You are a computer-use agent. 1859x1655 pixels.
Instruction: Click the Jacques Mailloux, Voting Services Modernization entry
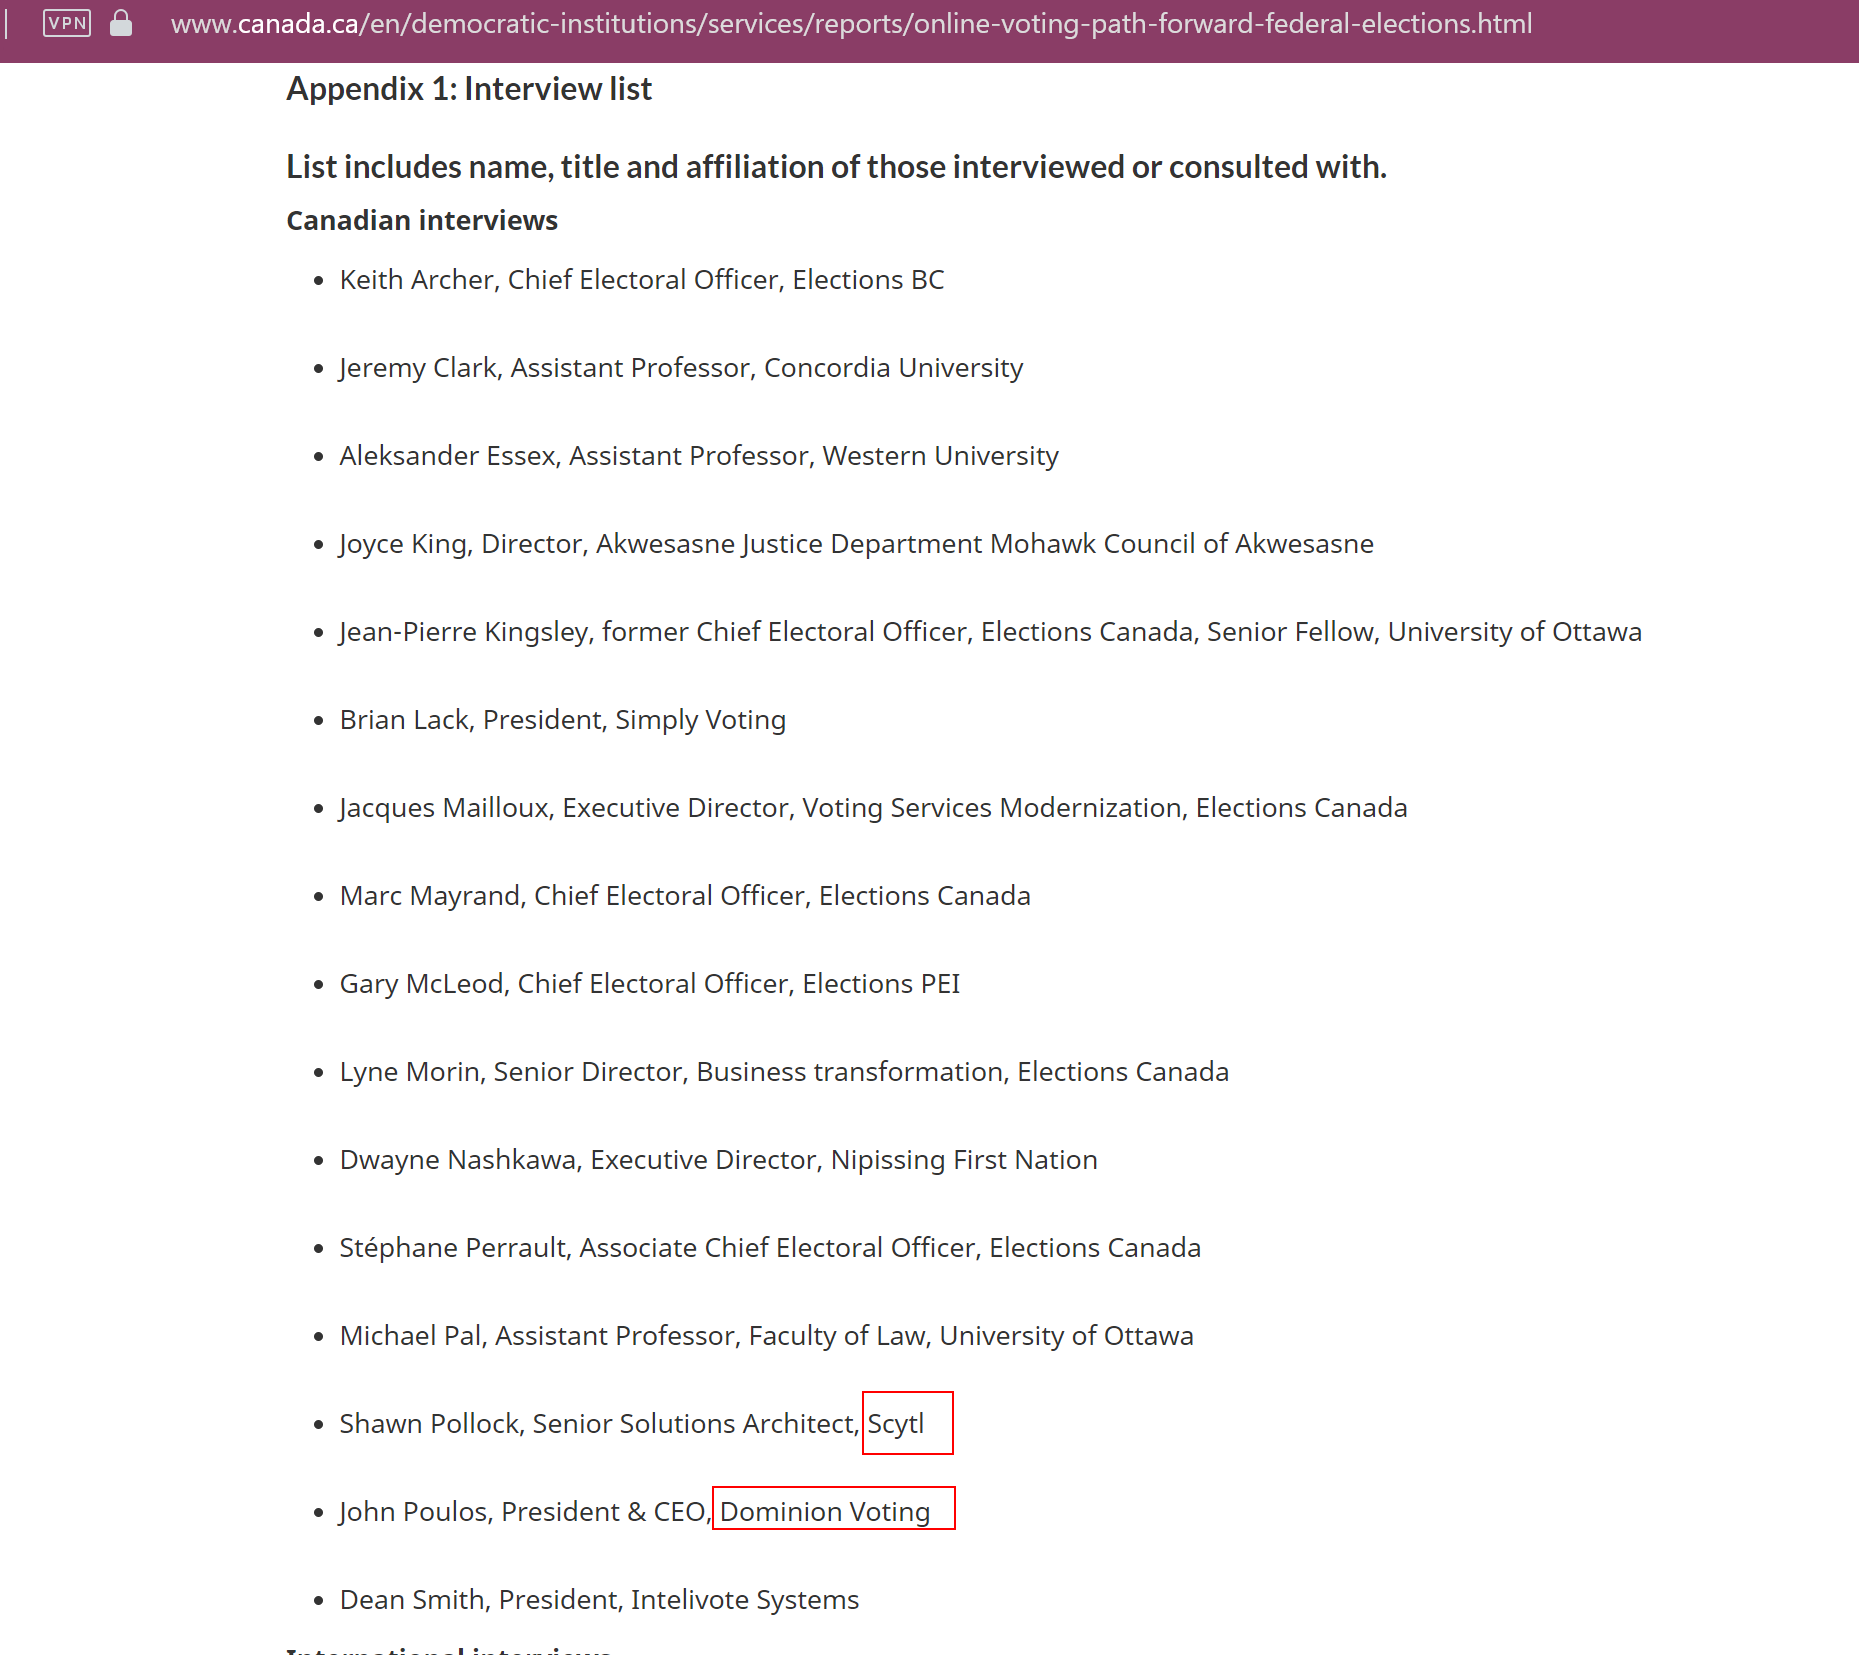[x=873, y=808]
